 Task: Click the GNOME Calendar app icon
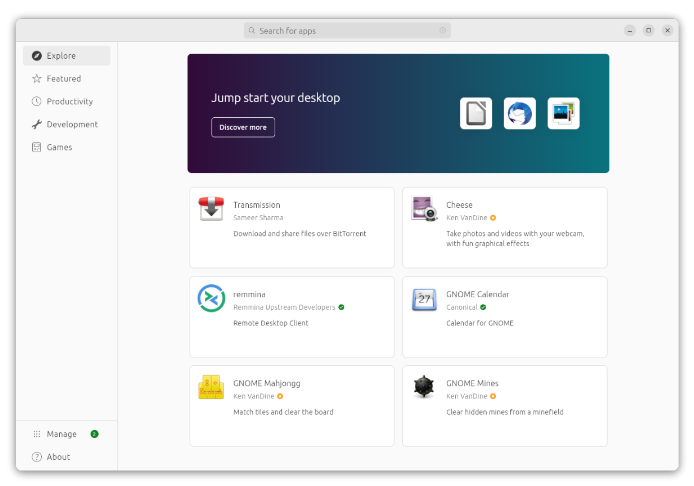click(x=424, y=299)
